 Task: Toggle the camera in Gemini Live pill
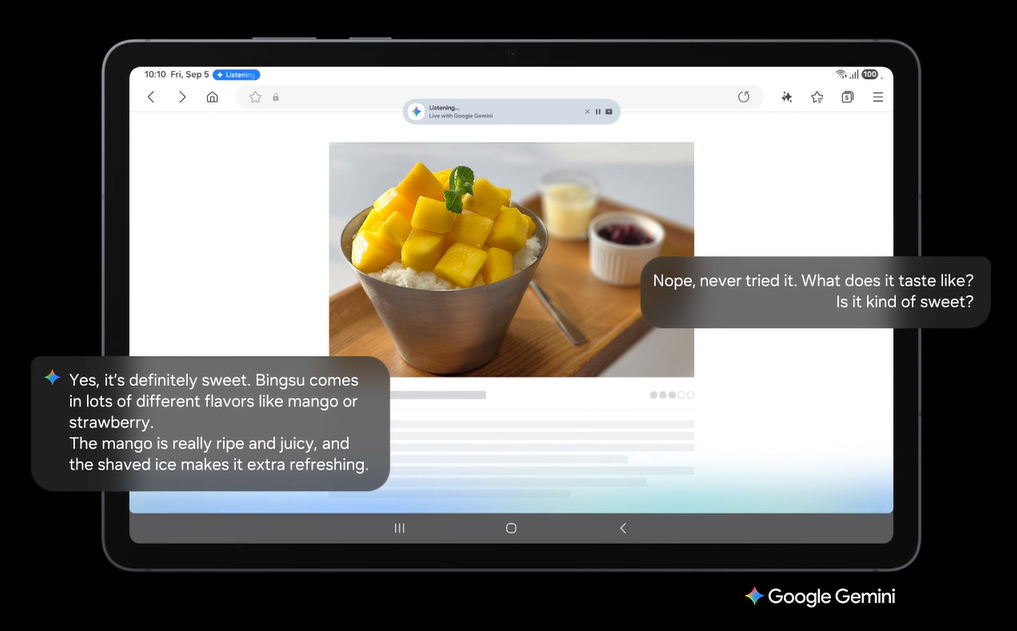[609, 112]
